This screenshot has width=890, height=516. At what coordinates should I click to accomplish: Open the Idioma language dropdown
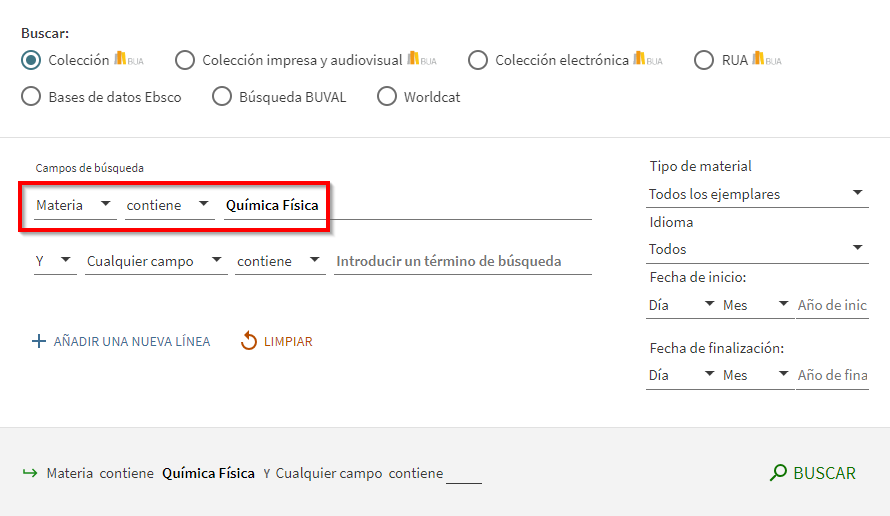click(758, 249)
